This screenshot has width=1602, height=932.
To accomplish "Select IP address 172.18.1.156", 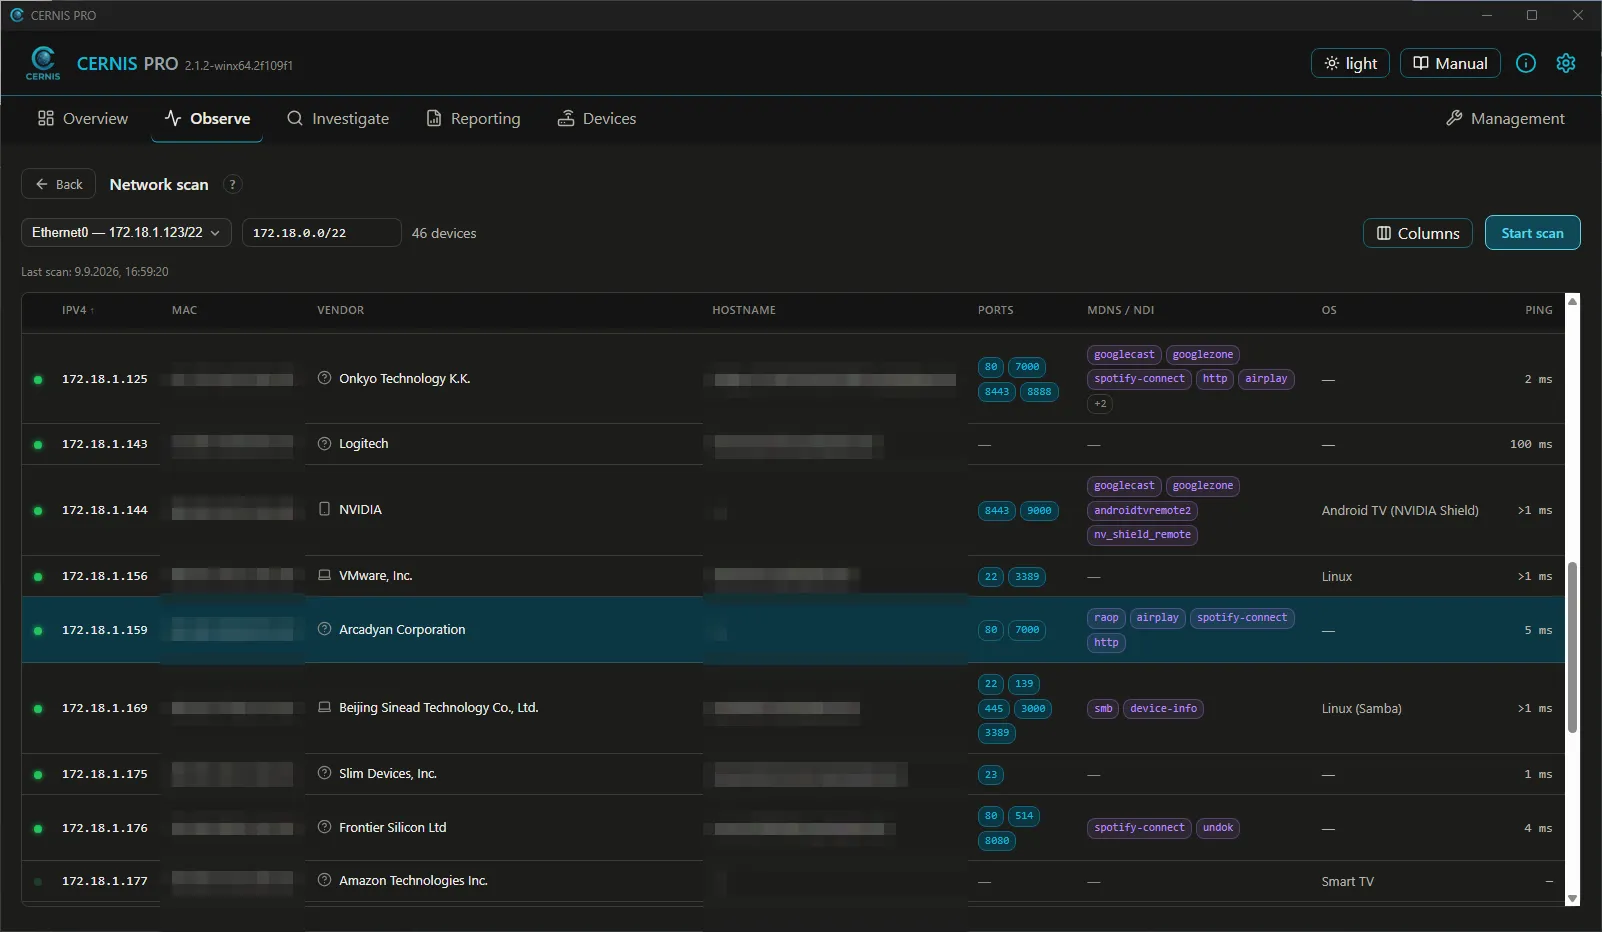I will pos(104,576).
